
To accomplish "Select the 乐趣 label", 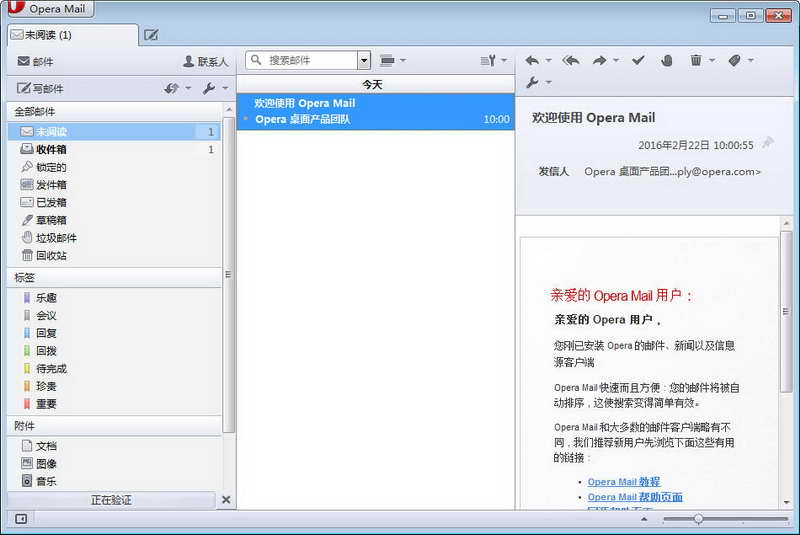I will pyautogui.click(x=114, y=297).
